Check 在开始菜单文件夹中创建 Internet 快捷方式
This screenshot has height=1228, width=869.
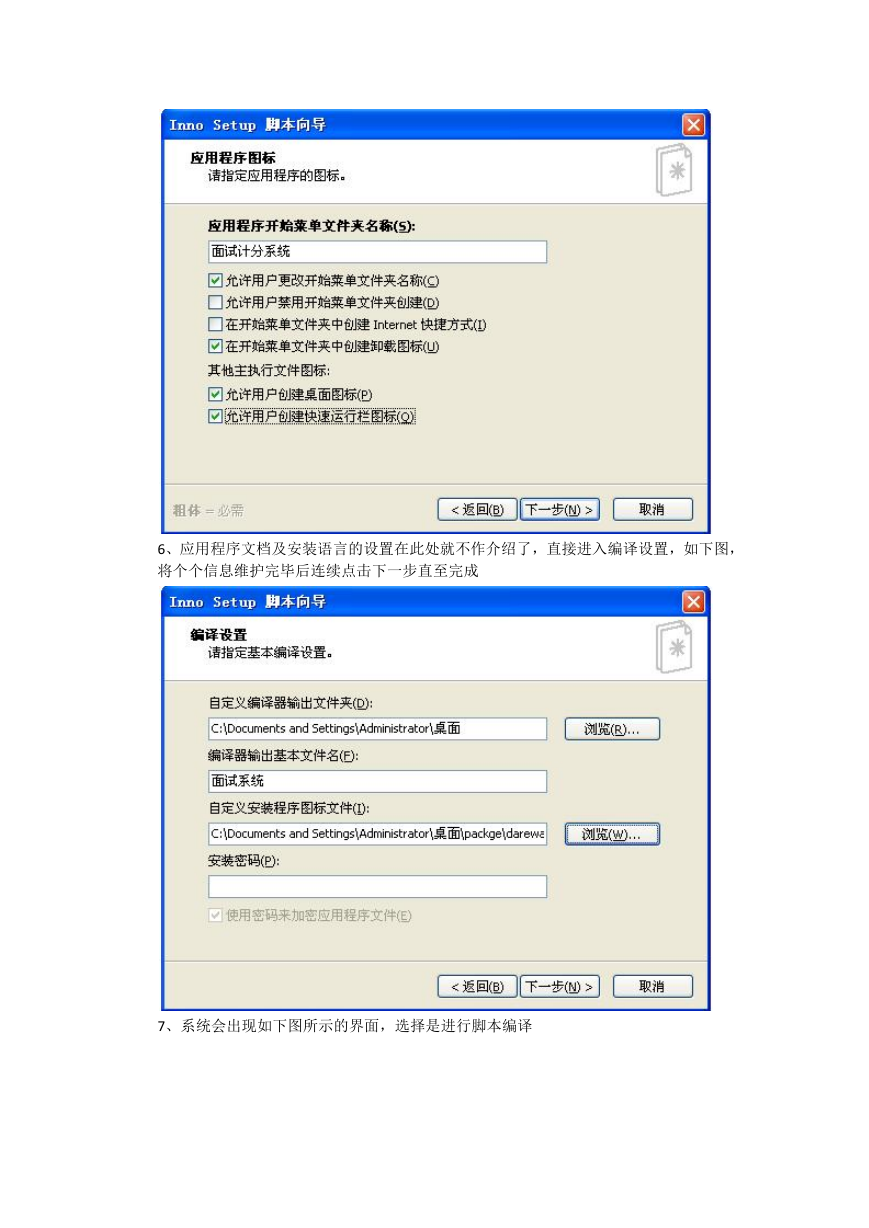coord(215,324)
